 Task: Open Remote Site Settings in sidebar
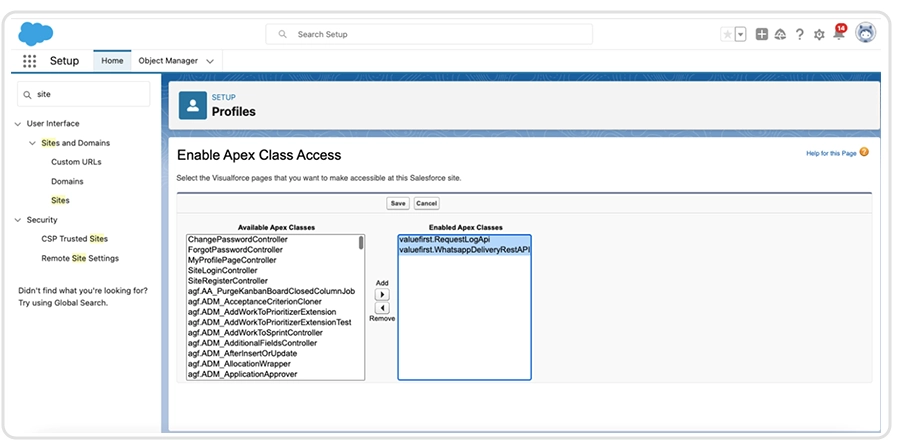80,258
